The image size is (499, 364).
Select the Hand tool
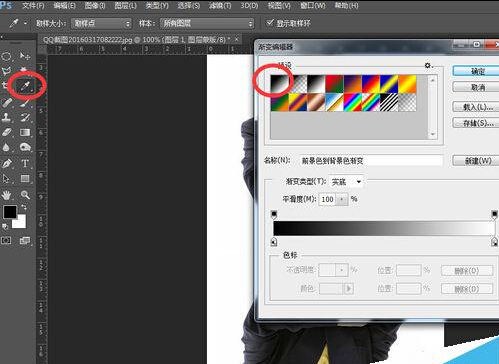tap(7, 195)
